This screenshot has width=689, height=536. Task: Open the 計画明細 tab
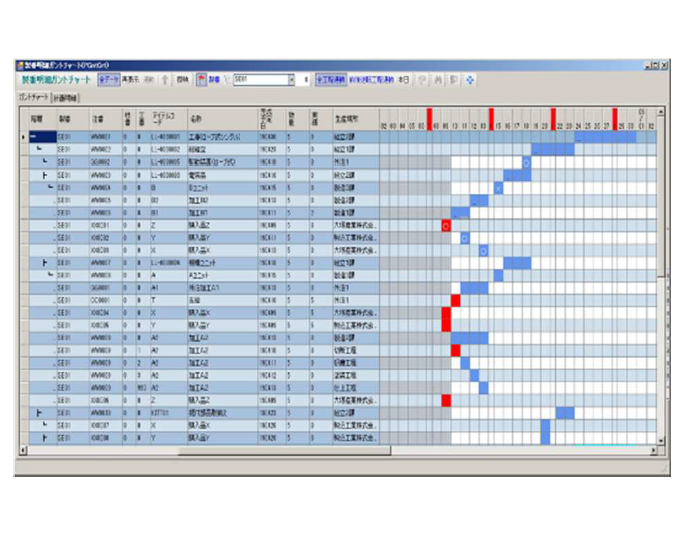click(x=67, y=97)
